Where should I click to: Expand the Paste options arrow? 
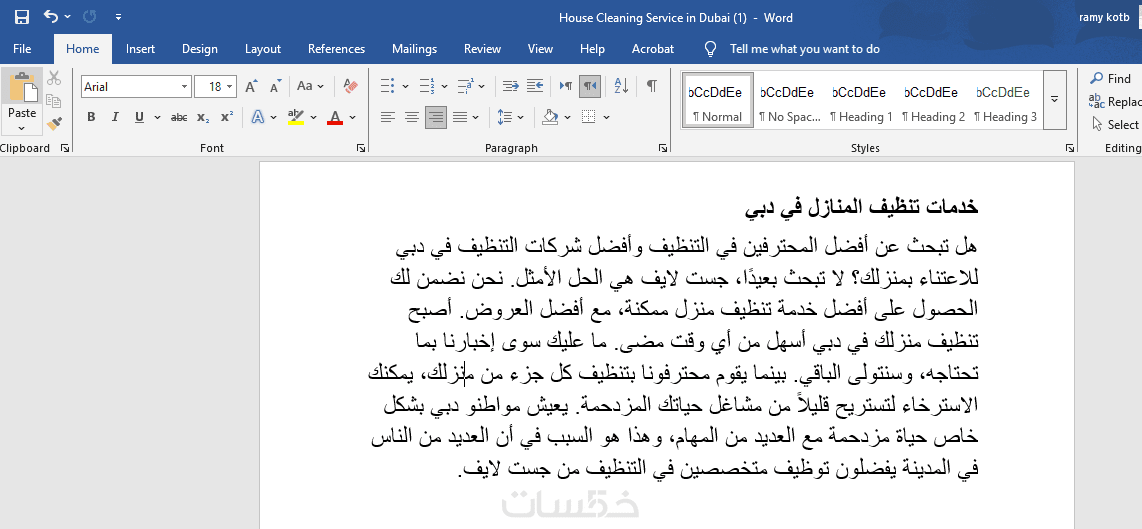(x=22, y=128)
